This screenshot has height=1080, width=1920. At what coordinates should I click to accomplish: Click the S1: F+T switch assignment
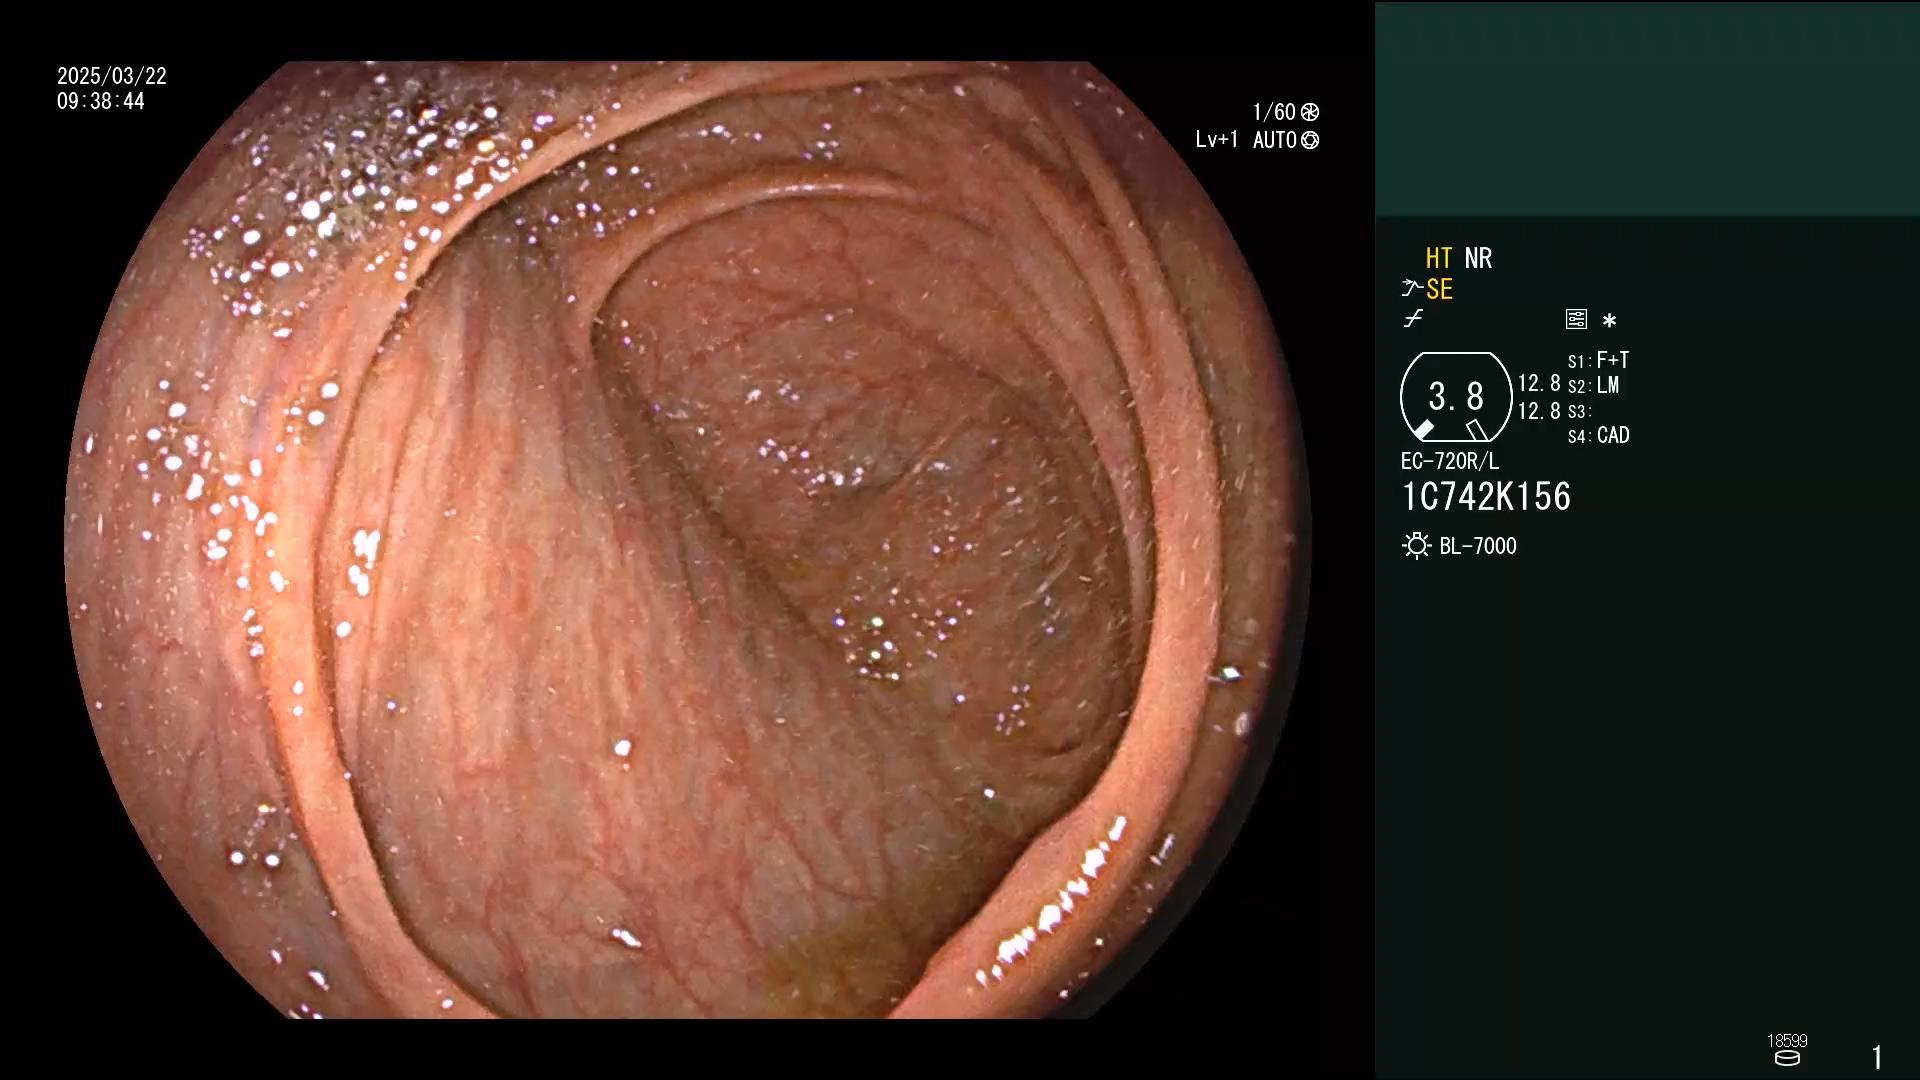(1598, 360)
